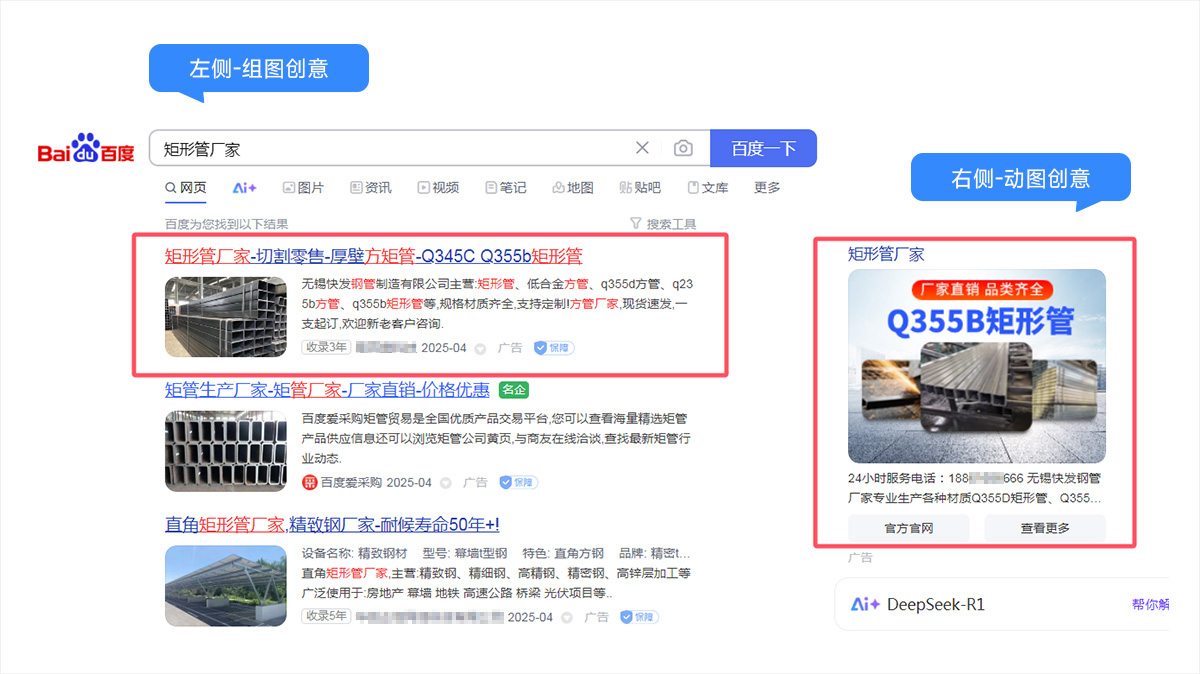1200x674 pixels.
Task: Select the 网页 tab
Action: (x=187, y=188)
